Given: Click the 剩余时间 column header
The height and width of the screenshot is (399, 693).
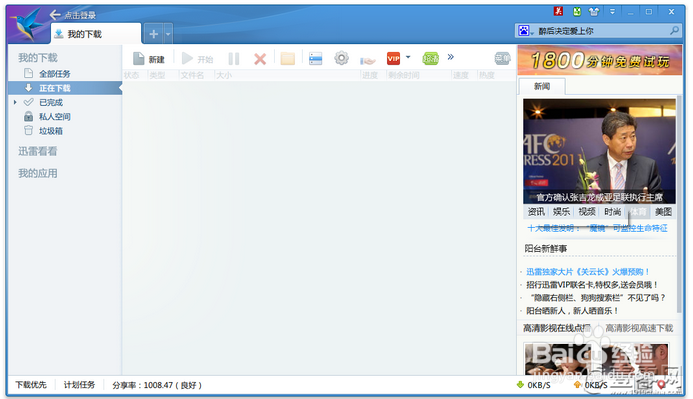Looking at the screenshot, I should click(404, 75).
